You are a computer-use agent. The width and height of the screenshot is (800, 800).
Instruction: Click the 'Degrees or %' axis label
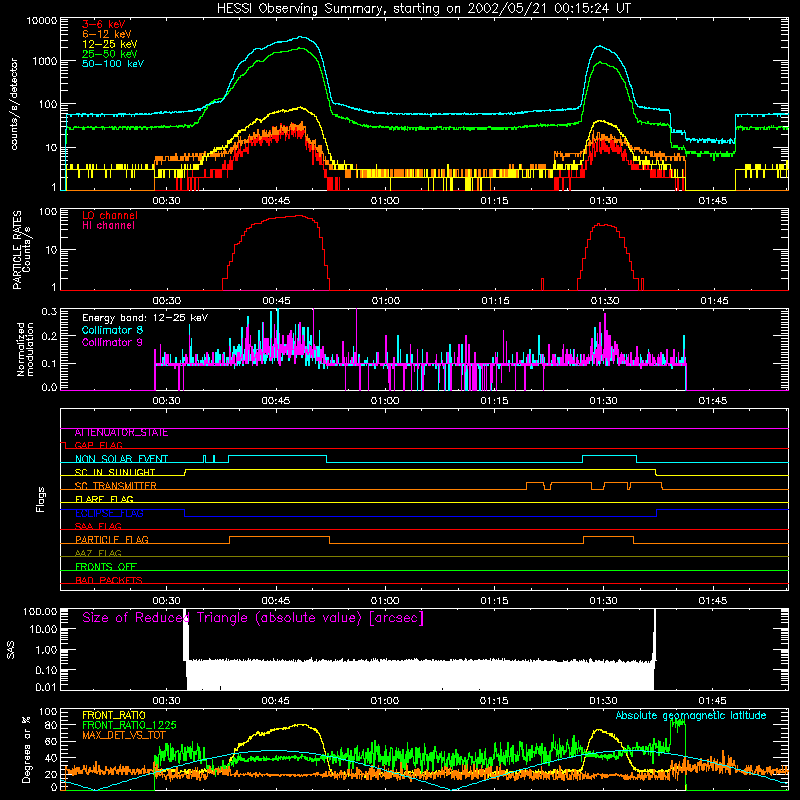(x=26, y=749)
